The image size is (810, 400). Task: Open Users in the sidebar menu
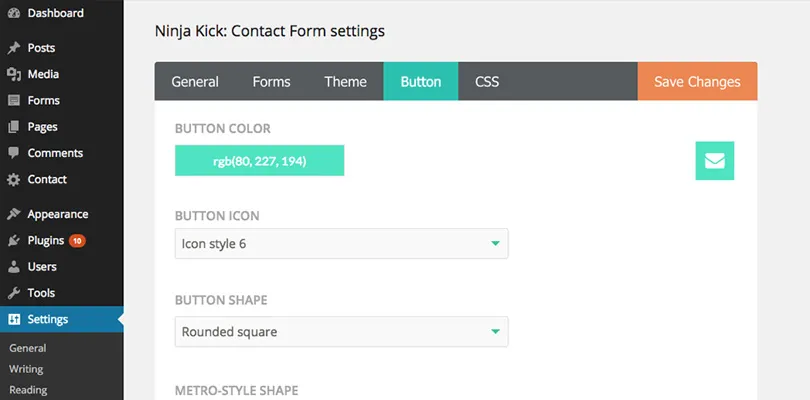click(x=42, y=267)
